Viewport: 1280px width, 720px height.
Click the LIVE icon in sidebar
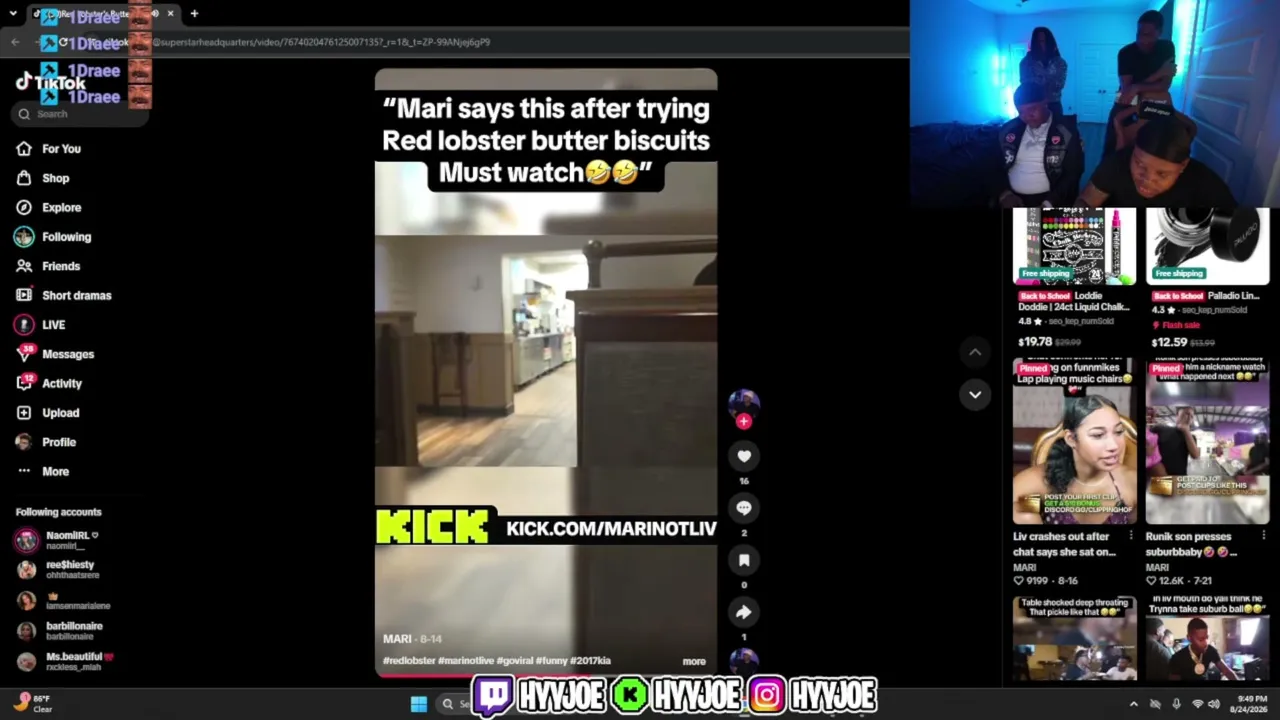click(24, 325)
